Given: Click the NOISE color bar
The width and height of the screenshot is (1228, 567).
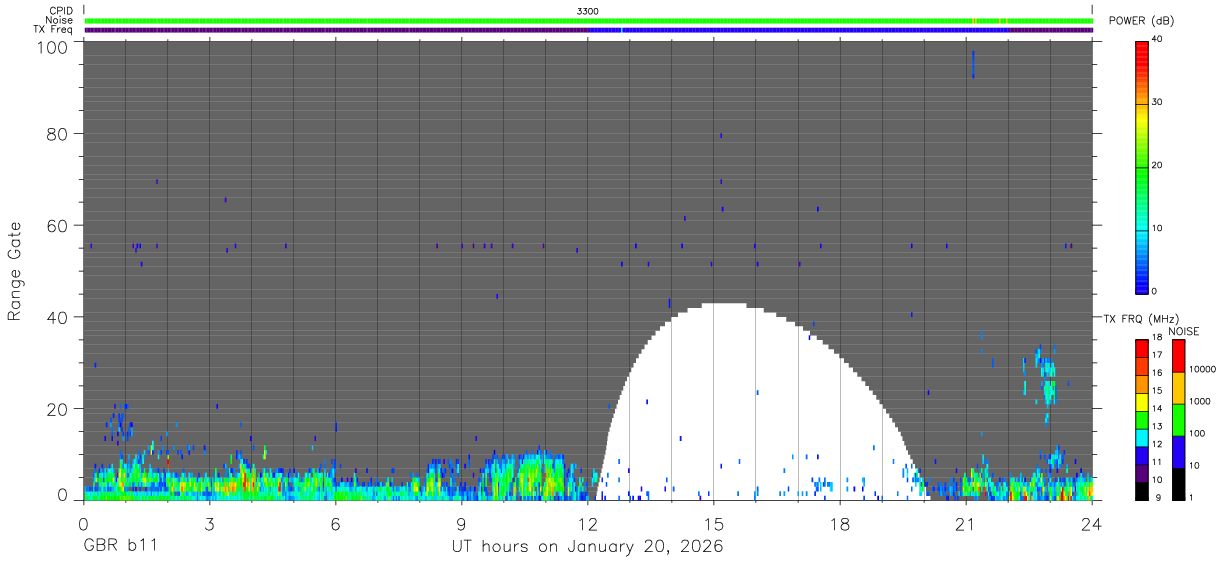Looking at the screenshot, I should (1178, 418).
